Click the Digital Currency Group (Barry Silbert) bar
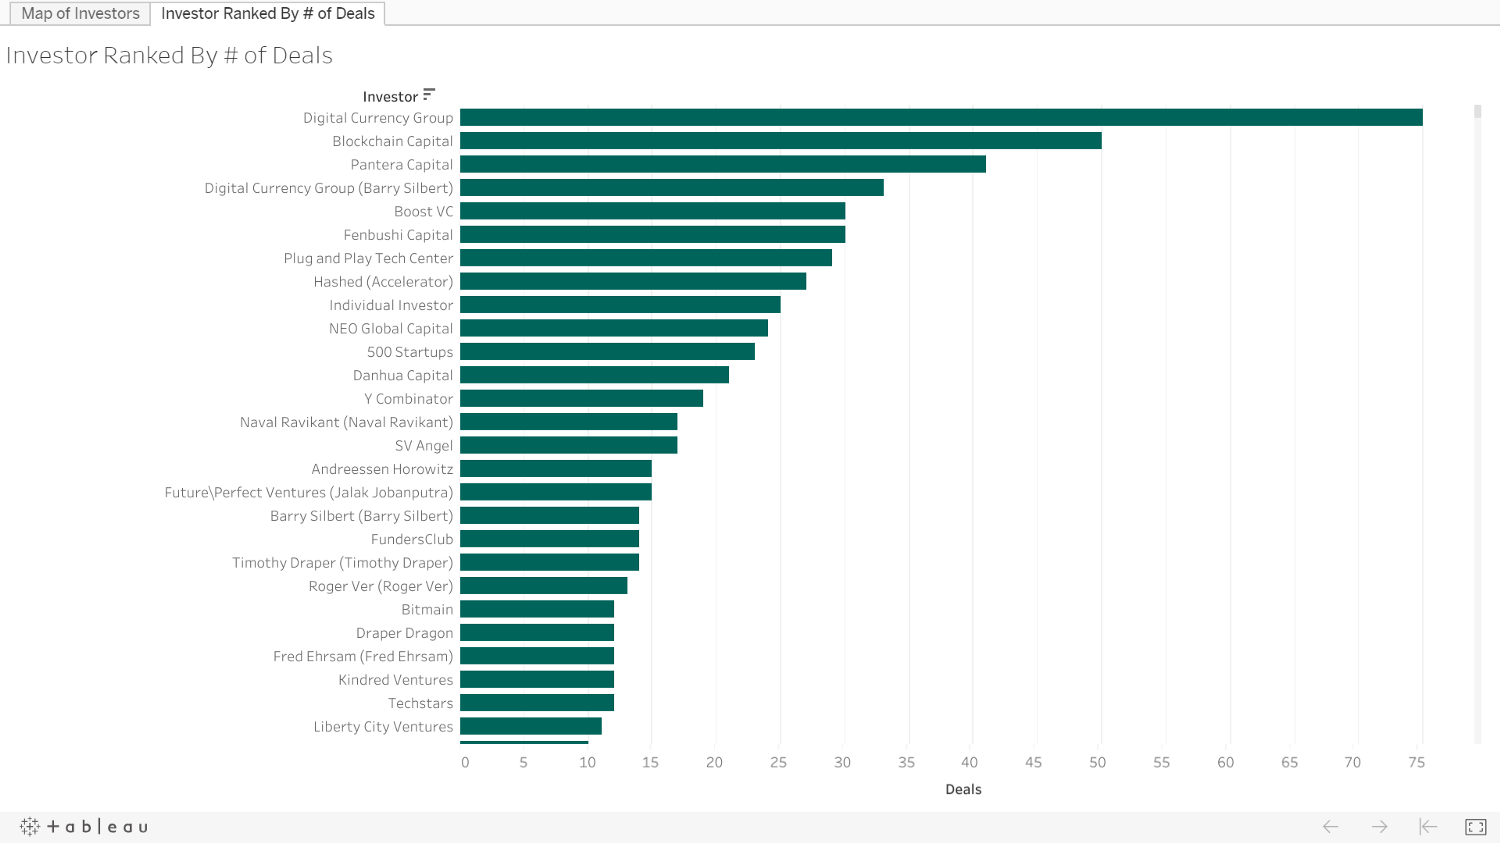The image size is (1500, 843). click(x=672, y=188)
